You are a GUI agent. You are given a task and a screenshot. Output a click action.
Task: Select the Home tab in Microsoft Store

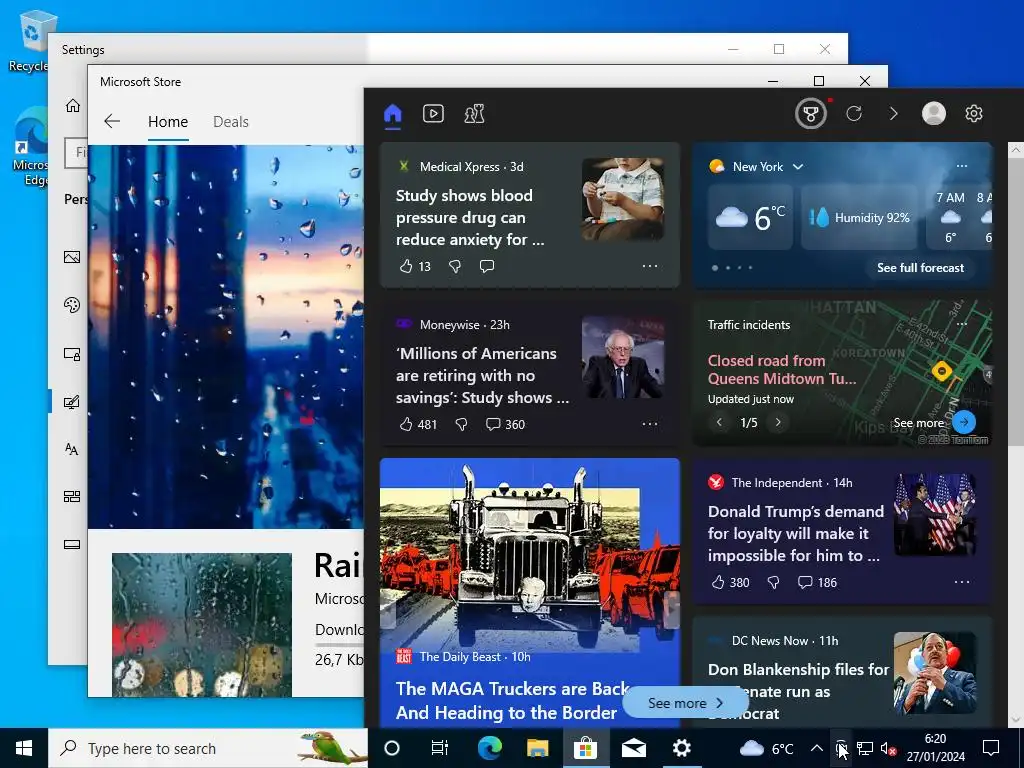pos(168,122)
